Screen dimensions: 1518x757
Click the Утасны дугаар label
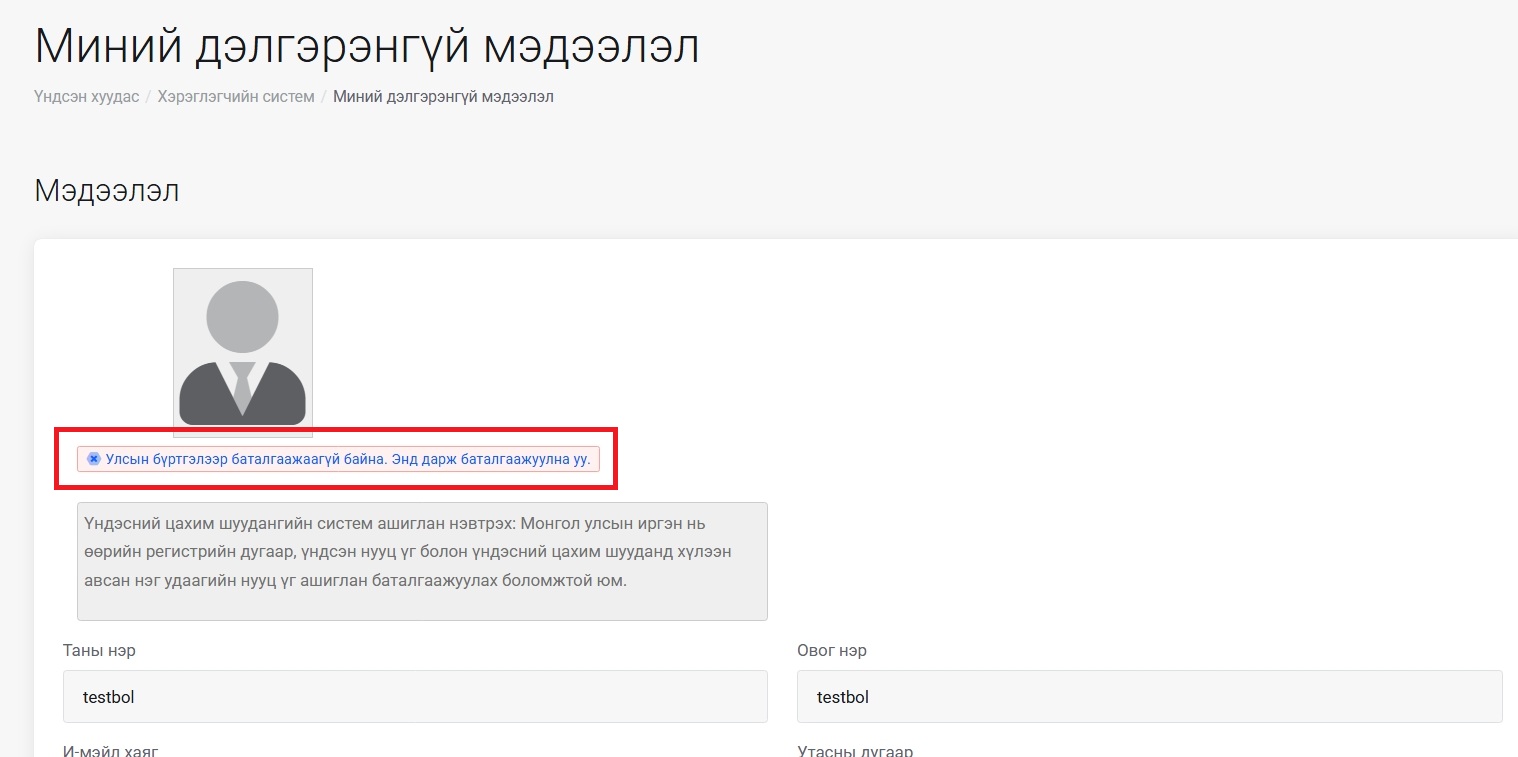pos(854,750)
